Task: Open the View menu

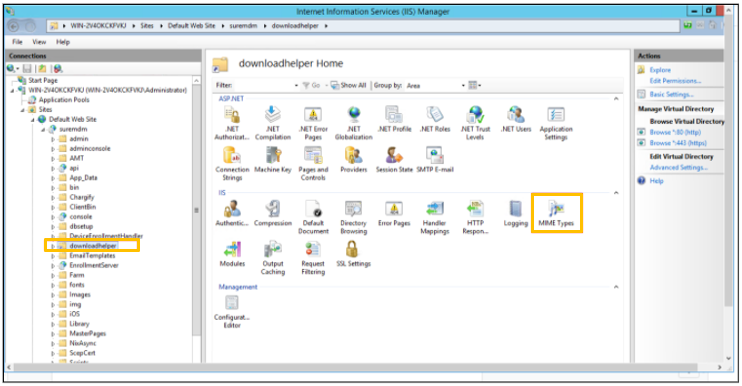Action: [x=39, y=42]
